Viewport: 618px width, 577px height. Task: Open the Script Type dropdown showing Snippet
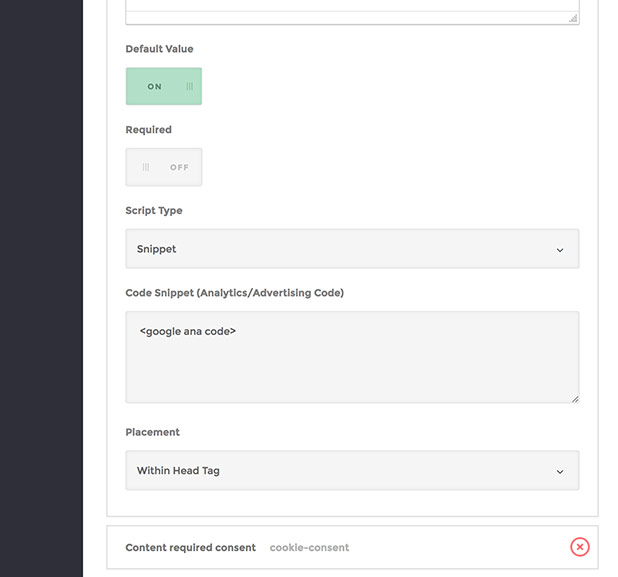point(352,249)
